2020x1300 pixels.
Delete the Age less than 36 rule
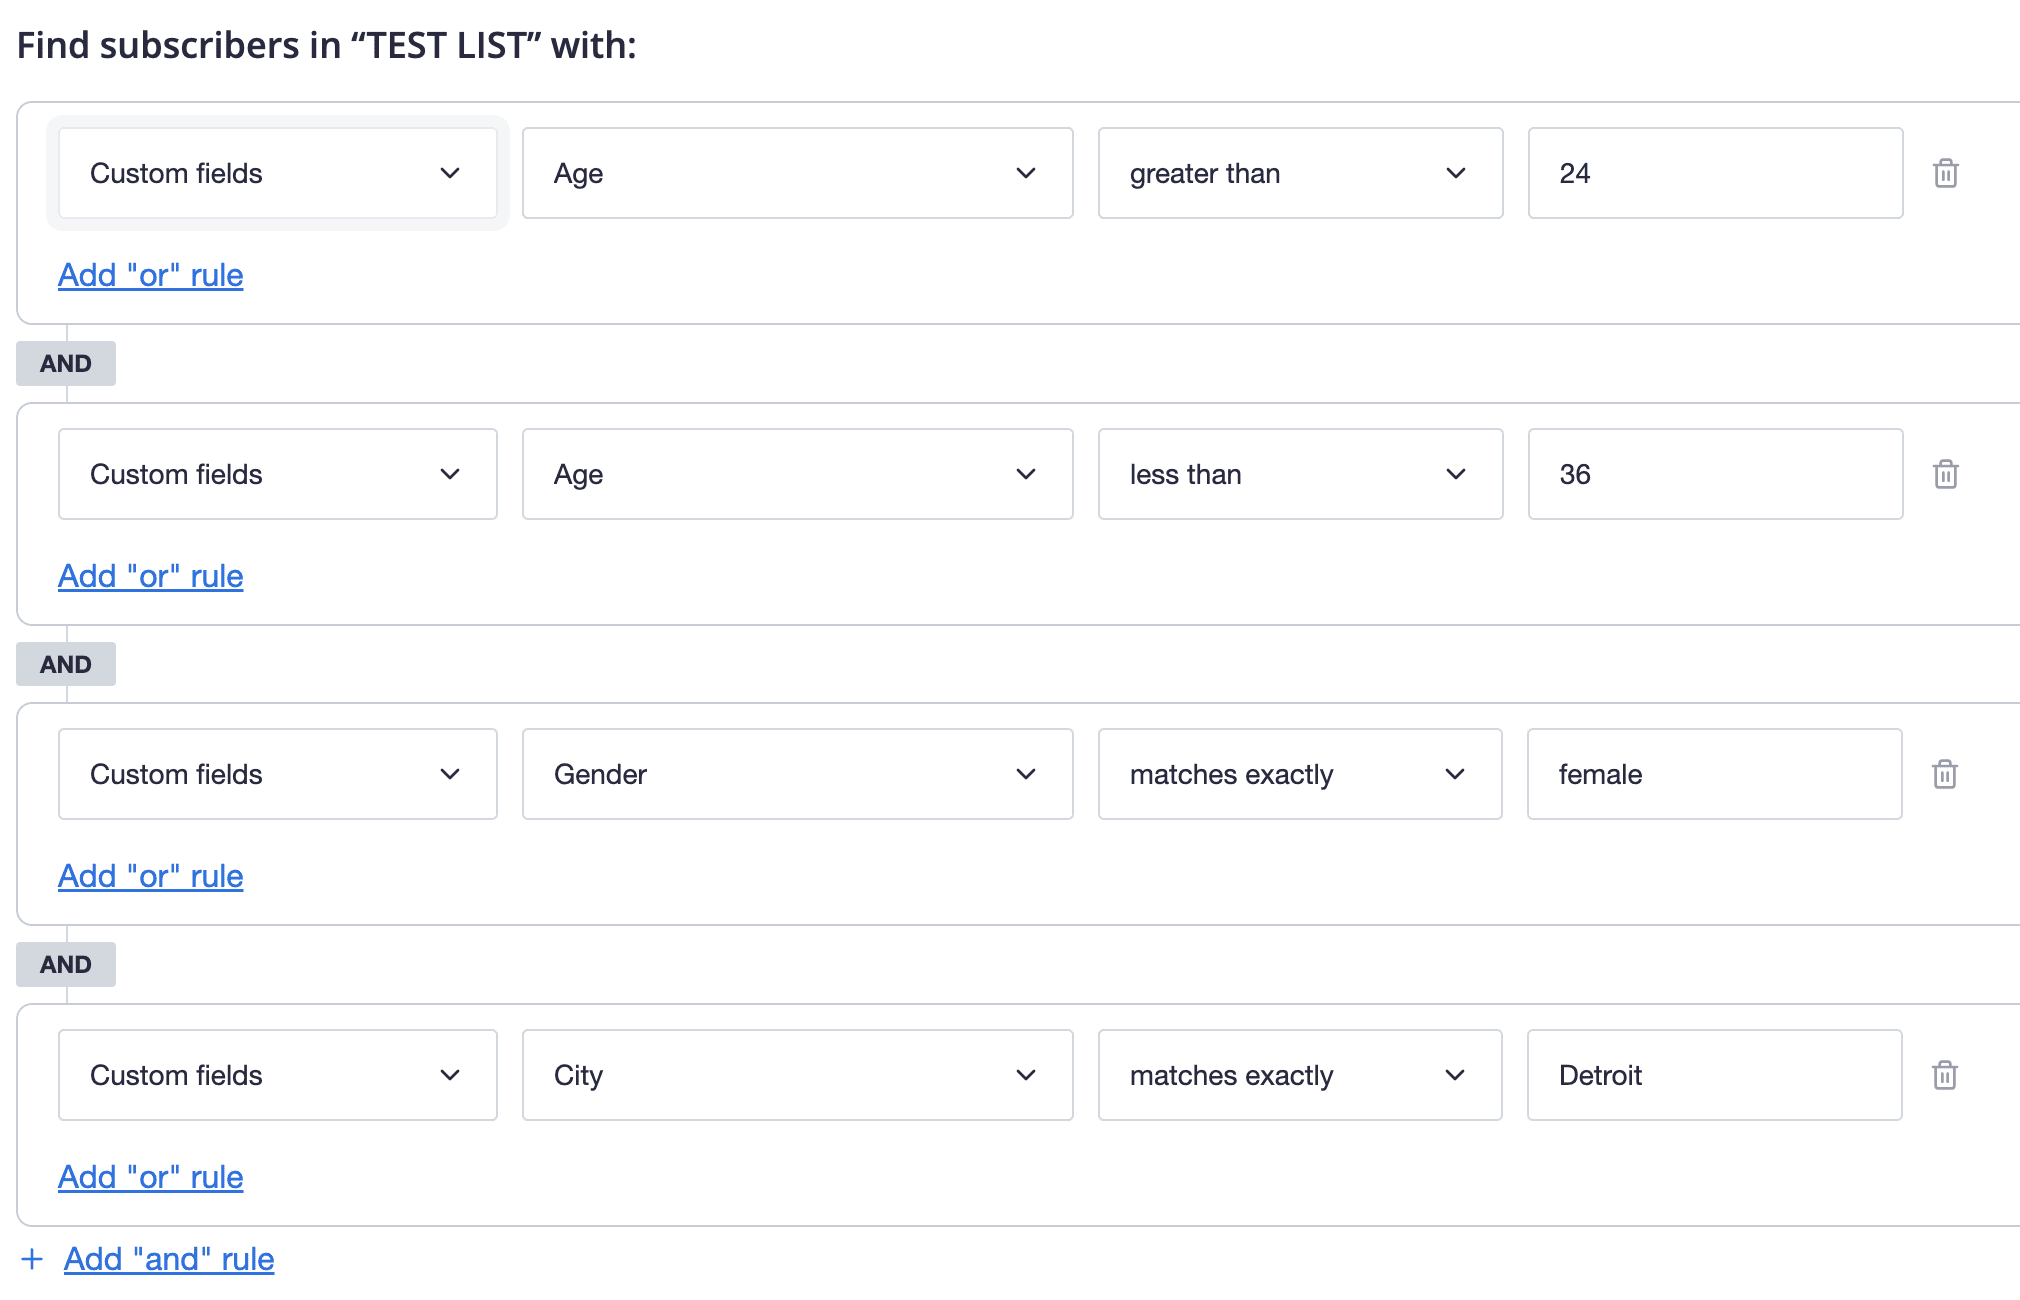click(1946, 474)
